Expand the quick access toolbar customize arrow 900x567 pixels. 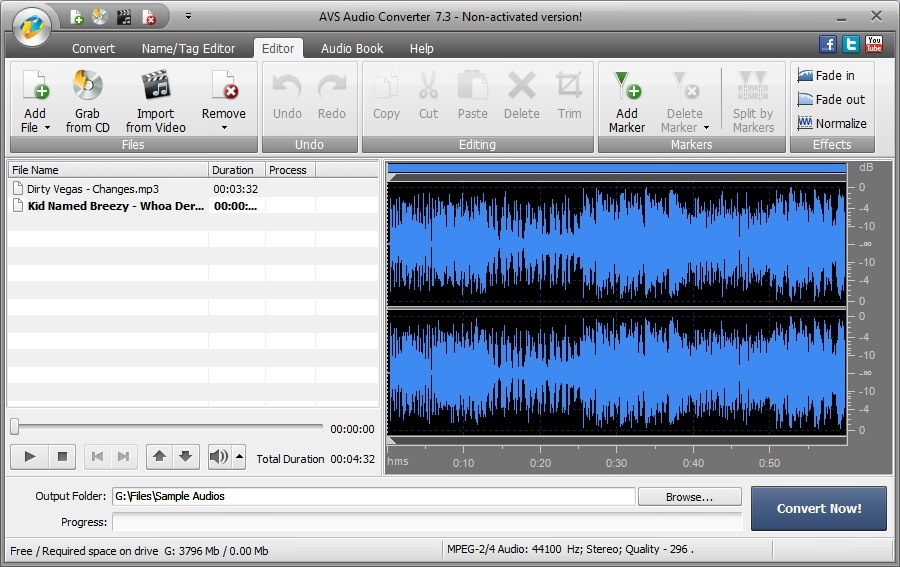(188, 16)
